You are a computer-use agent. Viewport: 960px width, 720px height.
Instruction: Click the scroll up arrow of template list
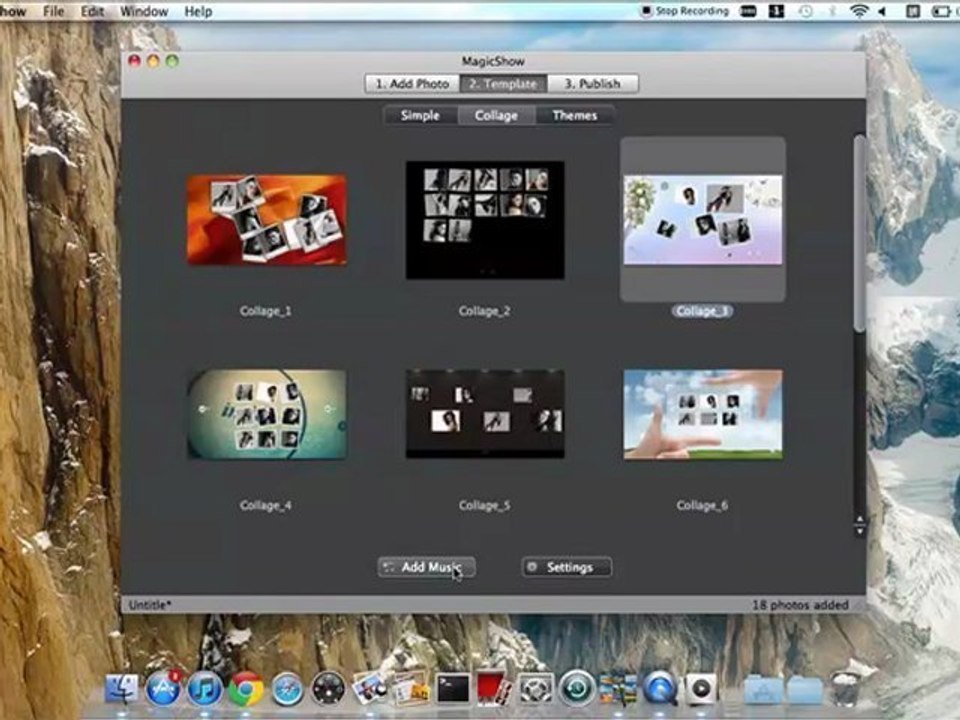point(860,520)
